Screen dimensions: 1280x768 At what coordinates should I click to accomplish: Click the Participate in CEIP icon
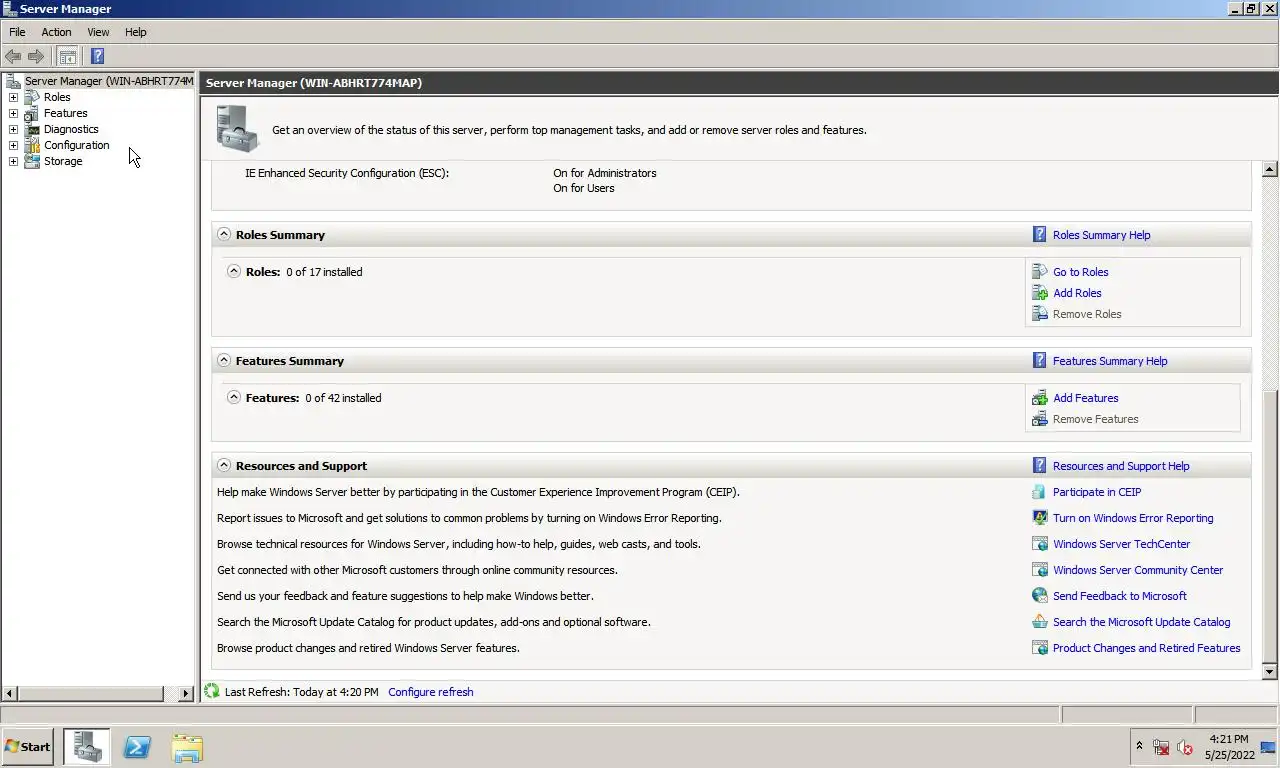coord(1040,492)
